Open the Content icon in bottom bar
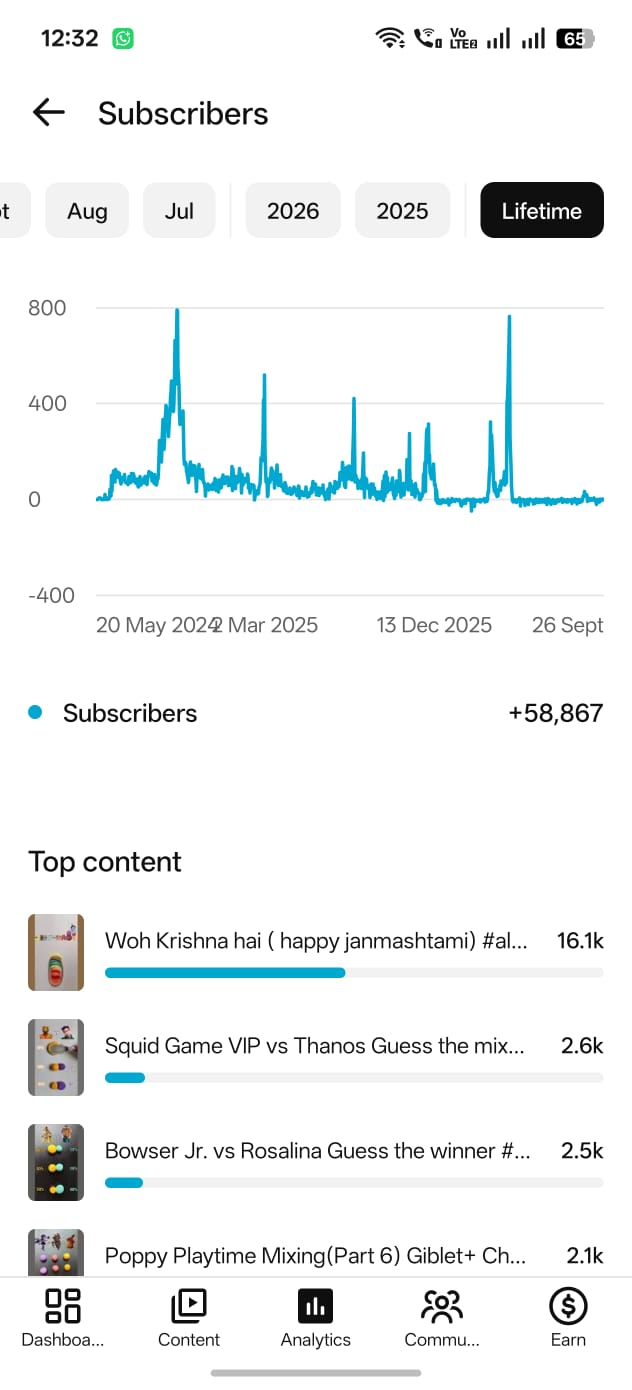The height and width of the screenshot is (1390, 632). point(189,1306)
